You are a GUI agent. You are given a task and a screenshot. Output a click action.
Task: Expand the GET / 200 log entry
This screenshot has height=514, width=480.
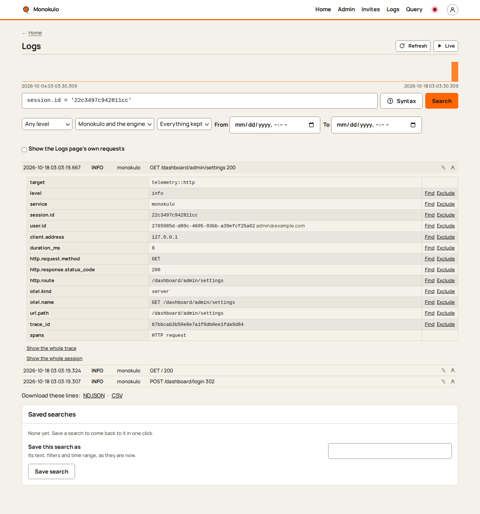click(x=239, y=371)
